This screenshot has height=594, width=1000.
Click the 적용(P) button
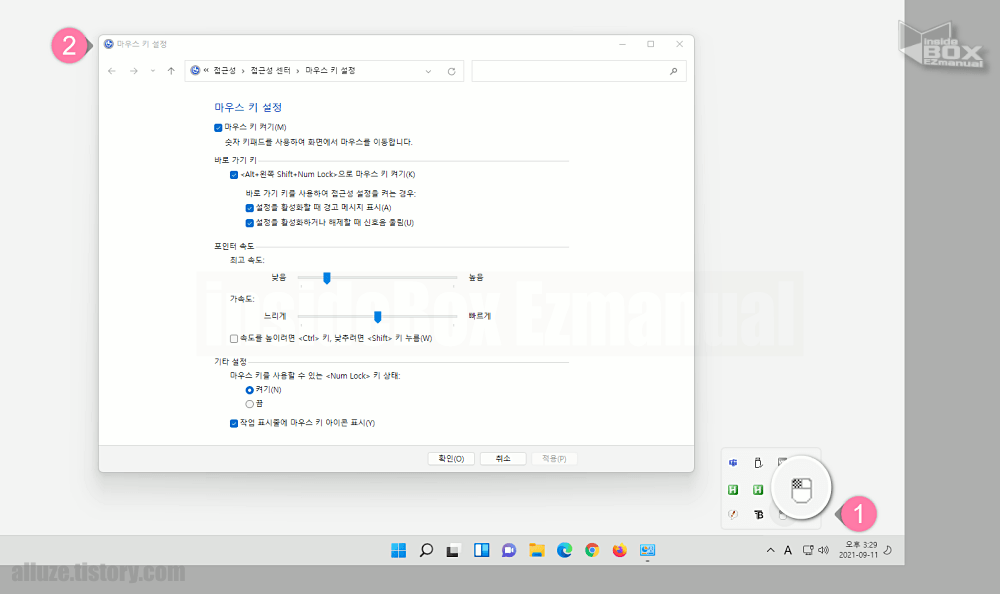click(554, 459)
